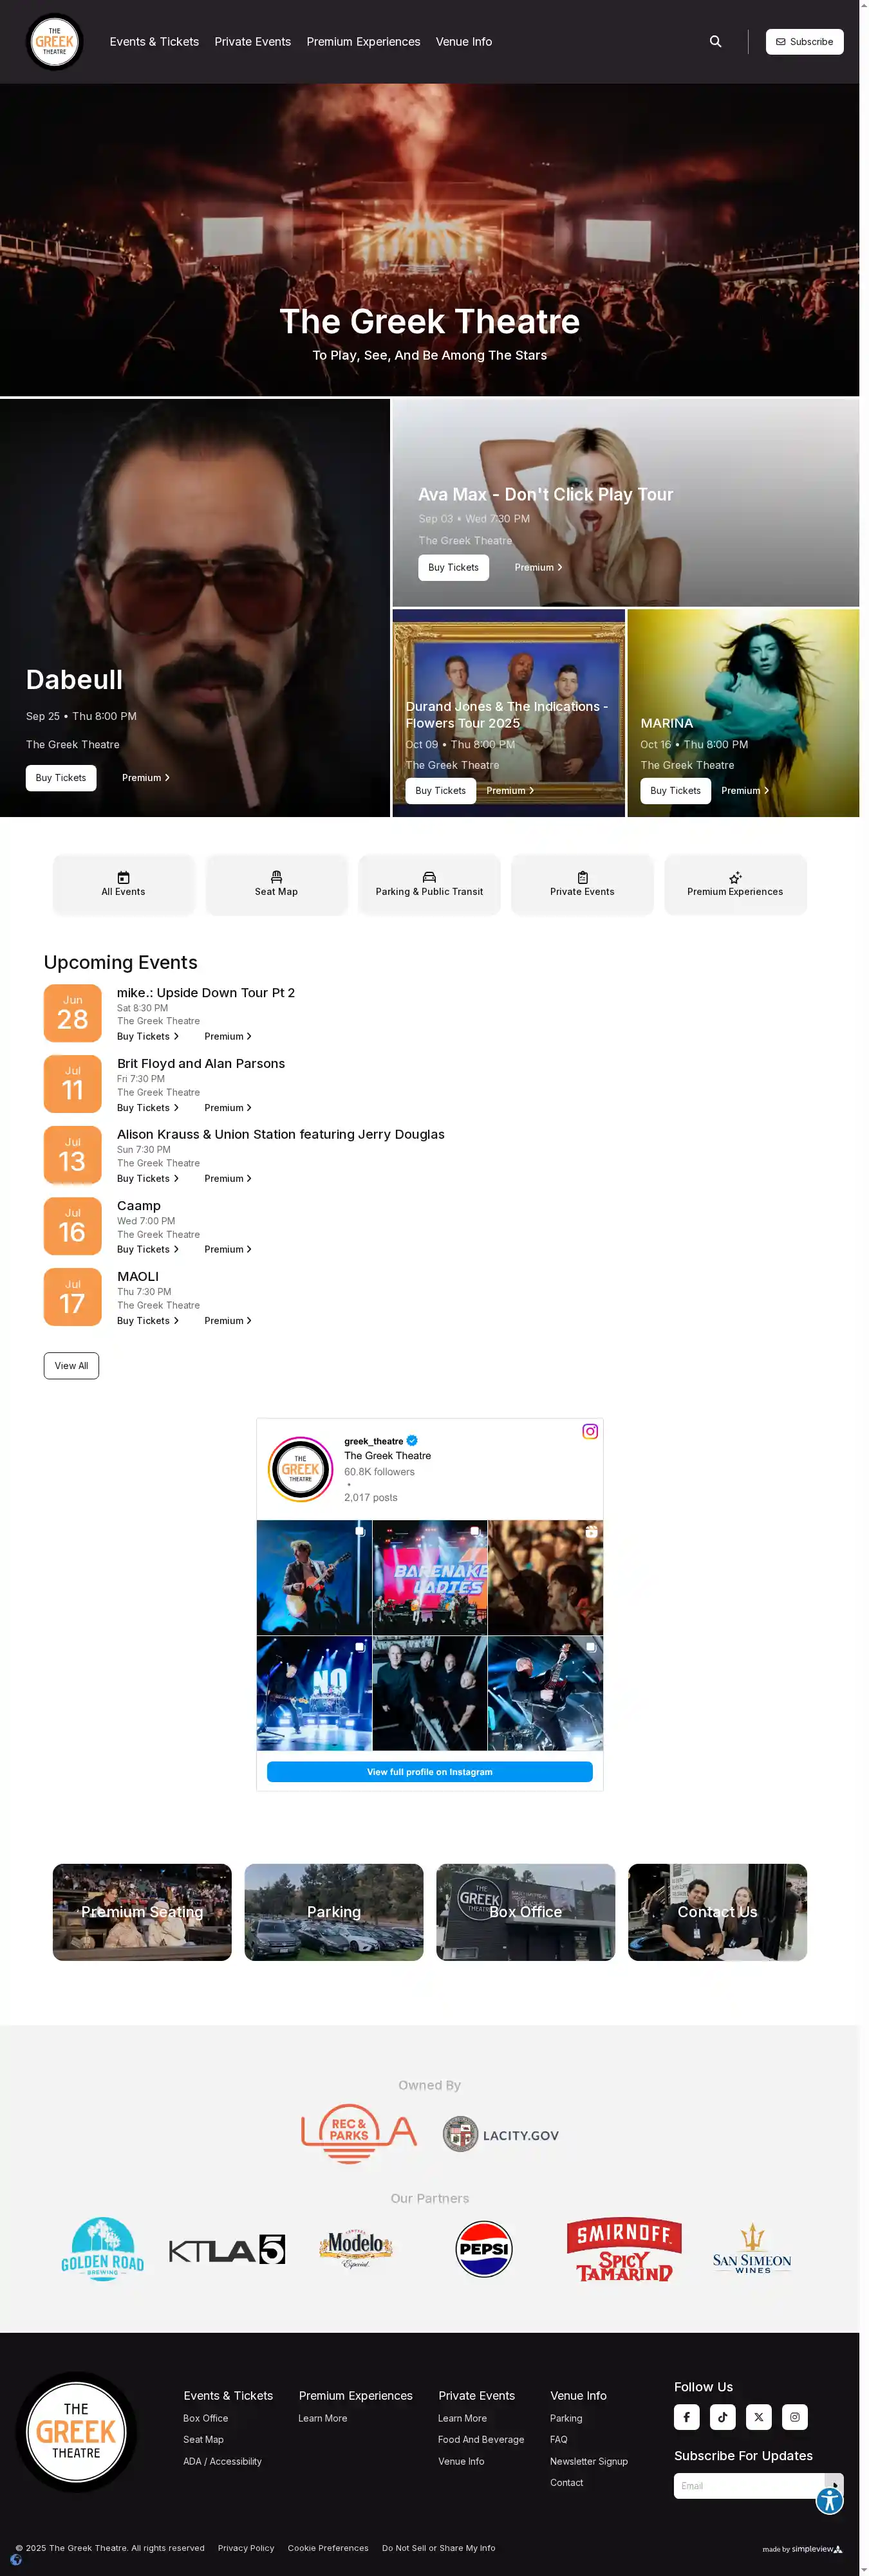Click the Instagram logo on the feed widget
869x2576 pixels.
click(x=590, y=1431)
